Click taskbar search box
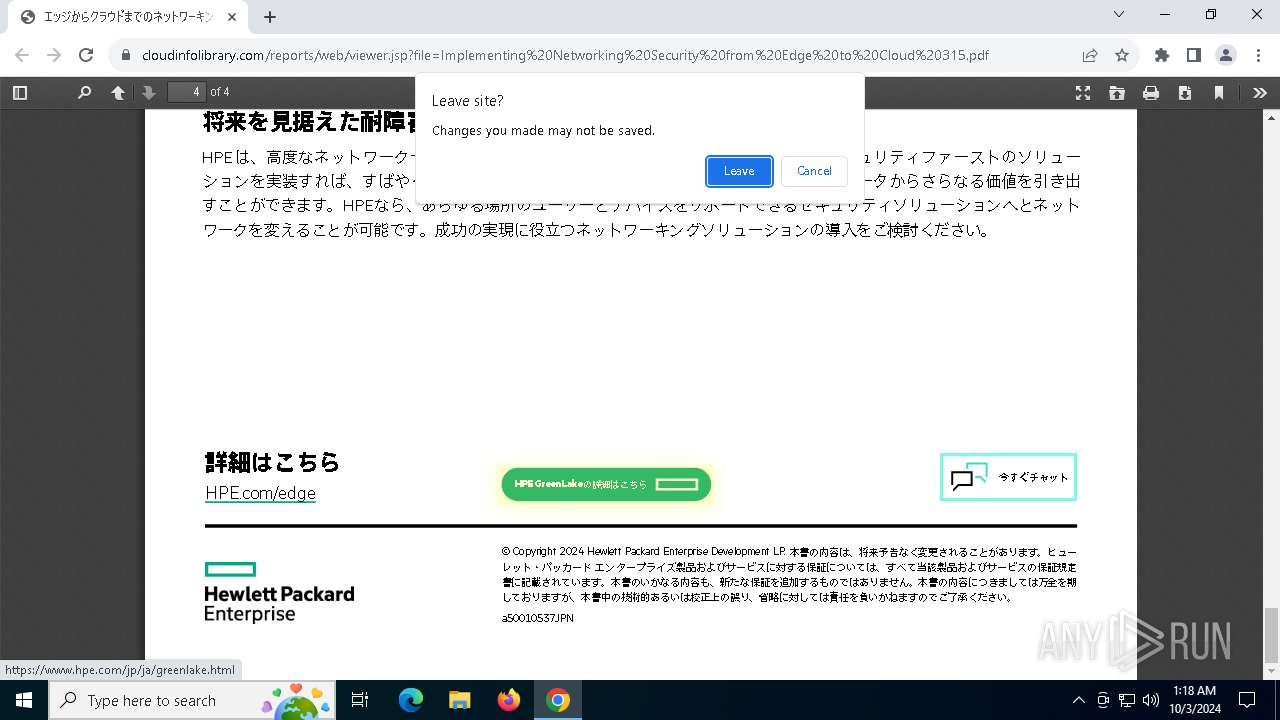Viewport: 1280px width, 720px height. [x=192, y=700]
